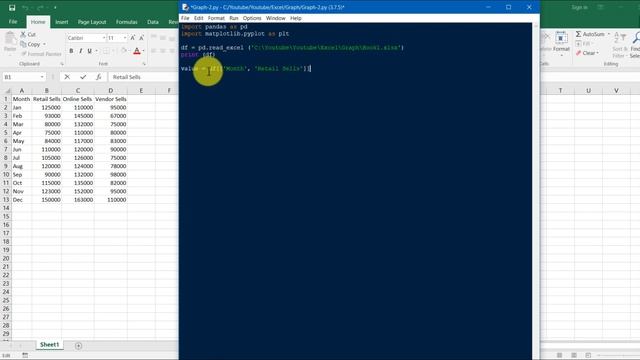
Task: Open the Help menu in the Python editor
Action: click(296, 18)
